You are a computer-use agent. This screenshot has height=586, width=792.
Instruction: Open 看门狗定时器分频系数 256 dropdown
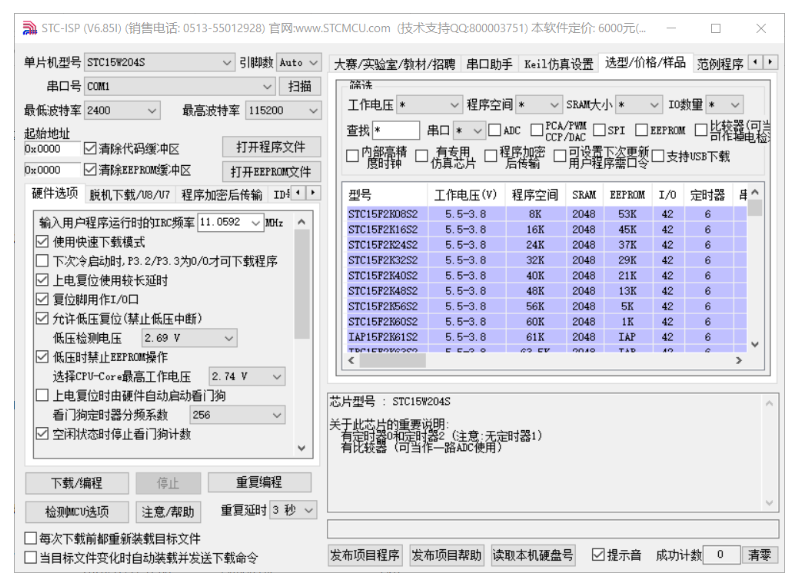point(237,415)
